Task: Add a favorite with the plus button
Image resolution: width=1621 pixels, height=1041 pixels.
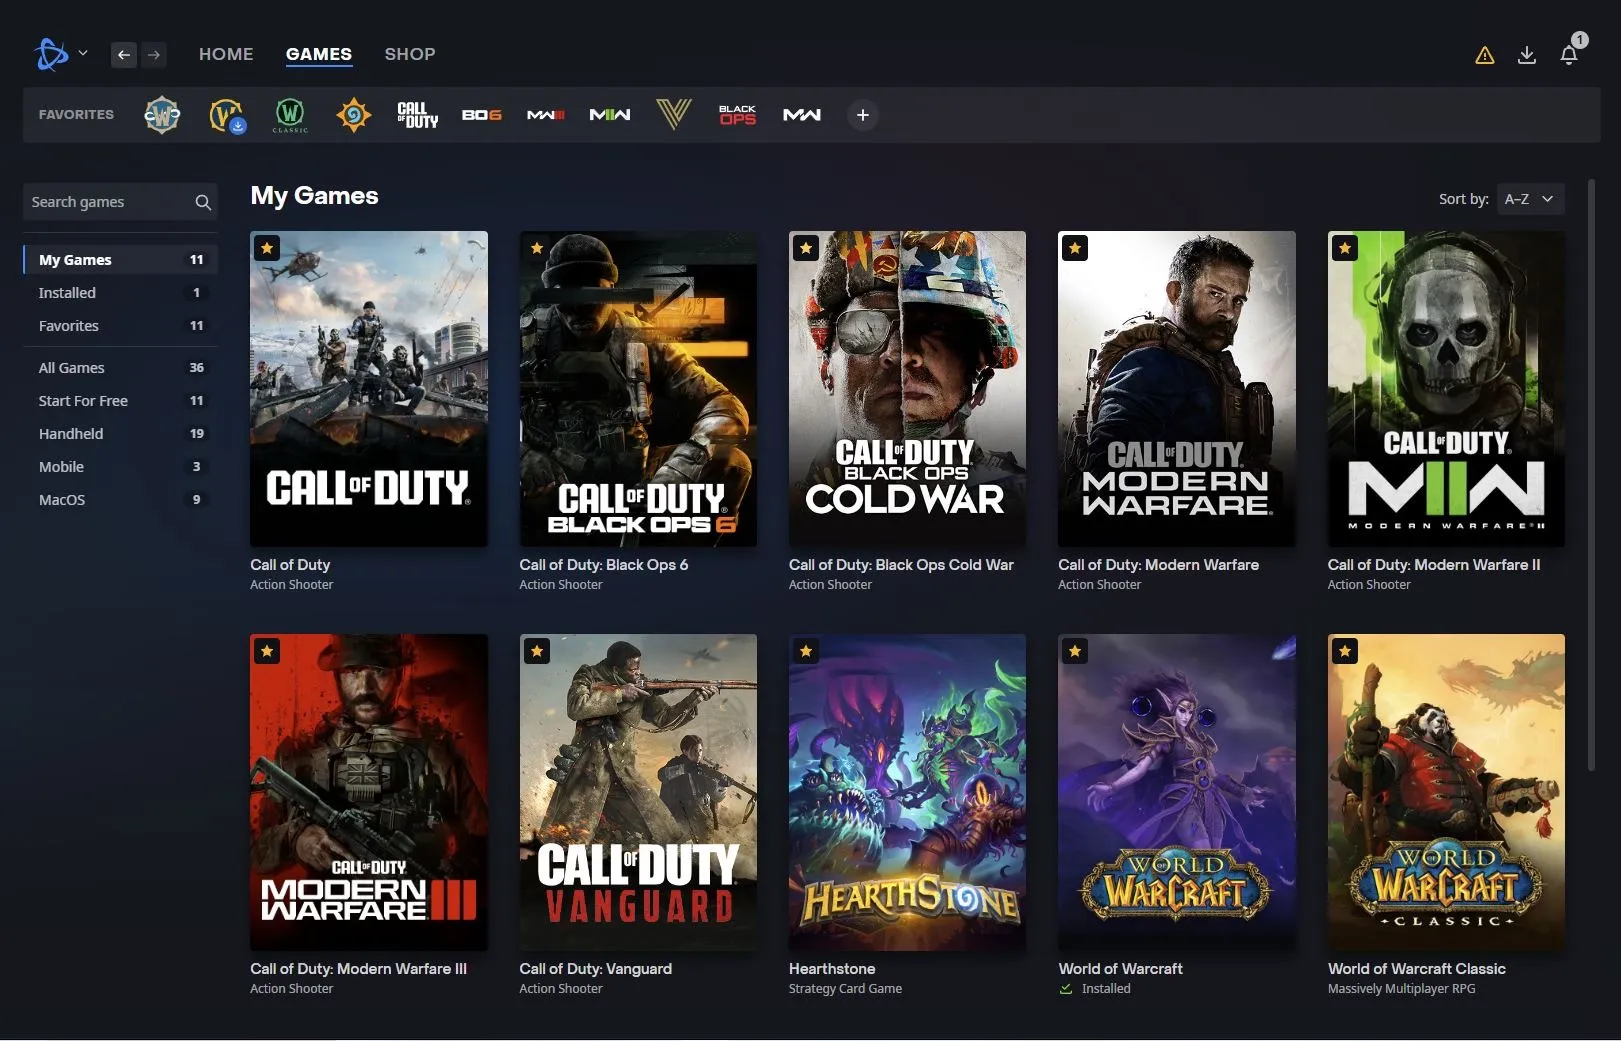Action: 863,115
